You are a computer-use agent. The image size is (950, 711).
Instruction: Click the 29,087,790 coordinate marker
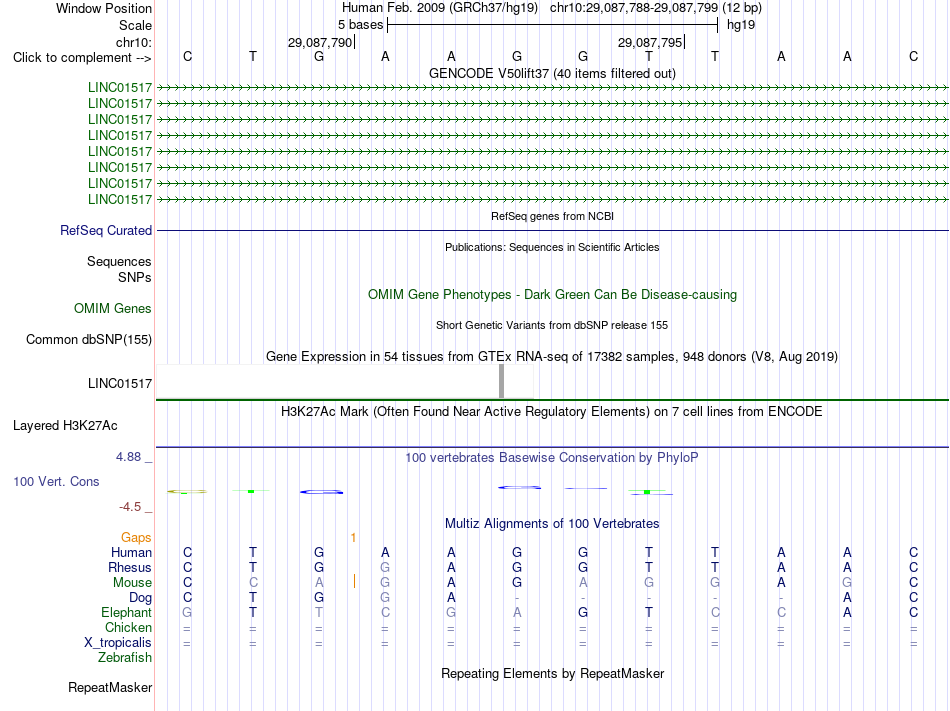click(x=320, y=42)
